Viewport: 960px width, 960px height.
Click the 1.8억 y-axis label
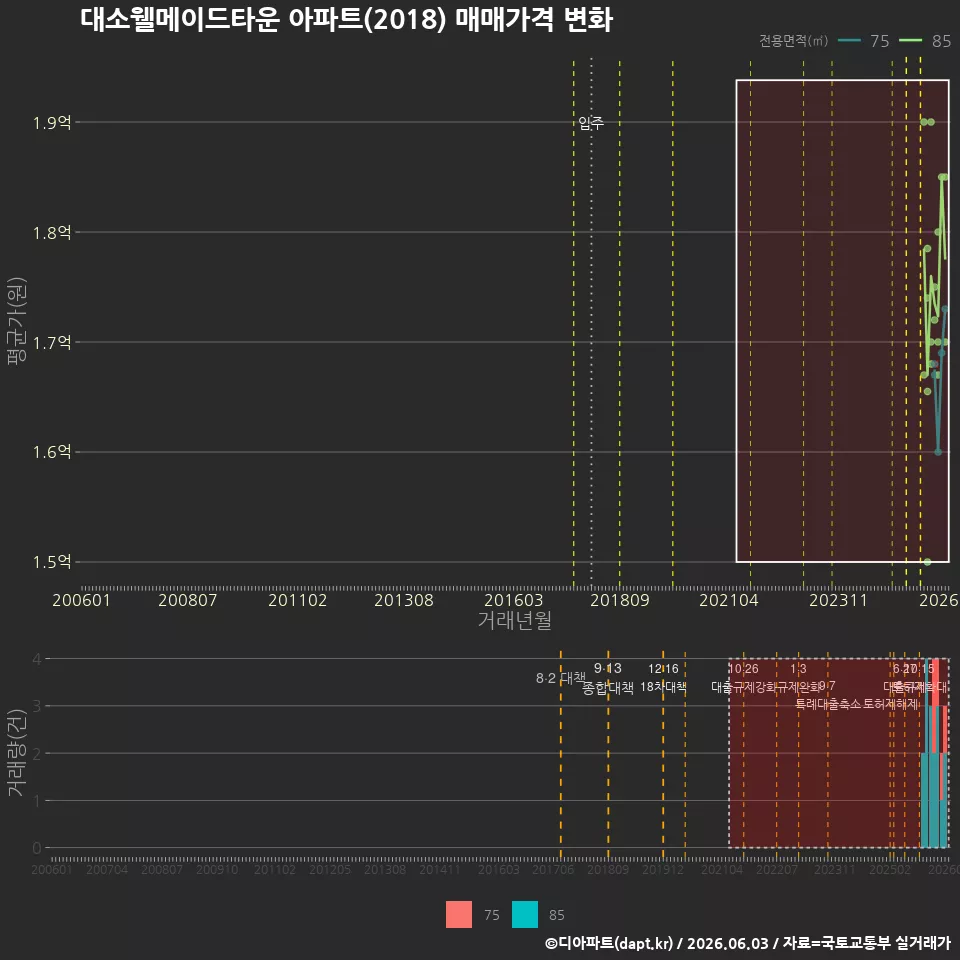(52, 233)
